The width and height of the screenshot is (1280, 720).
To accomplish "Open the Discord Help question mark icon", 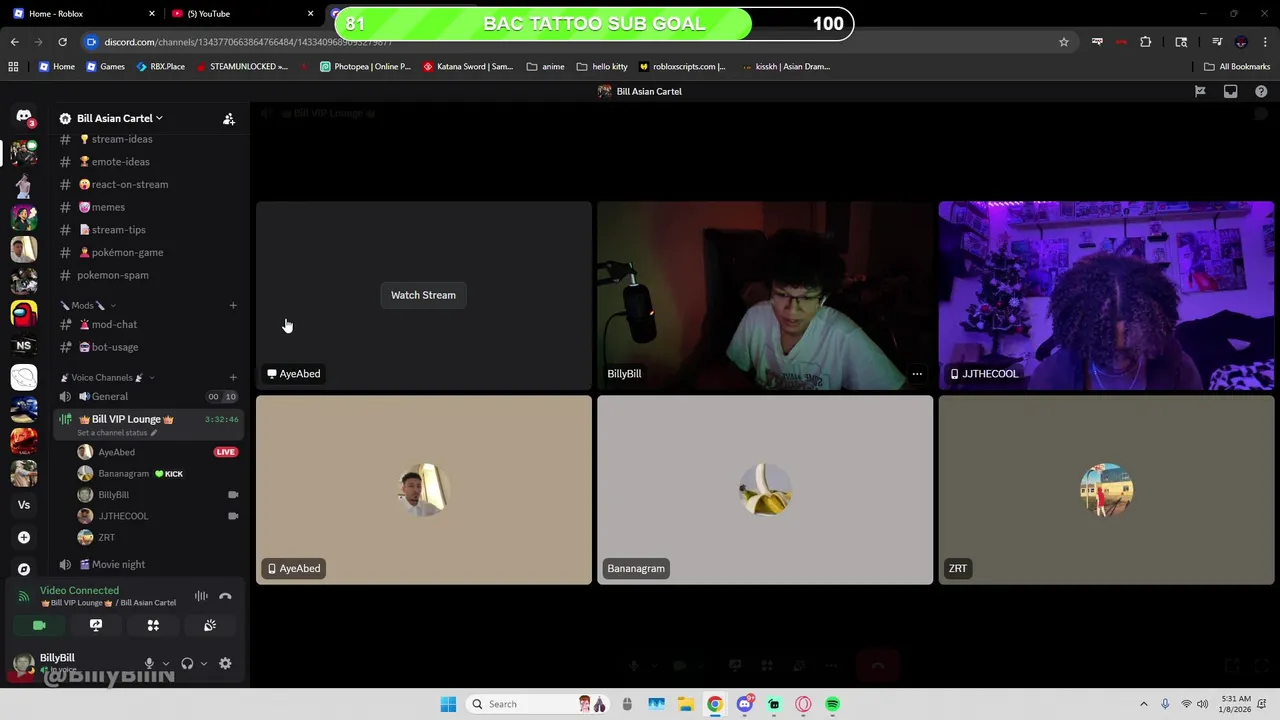I will 1261,91.
